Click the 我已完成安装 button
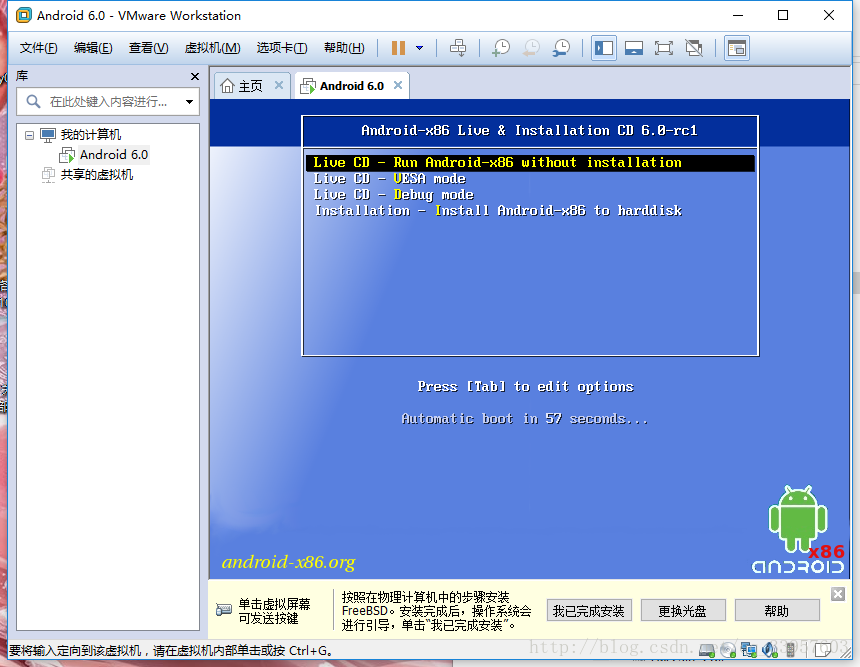Screen dimensions: 860x667 pyautogui.click(x=589, y=611)
